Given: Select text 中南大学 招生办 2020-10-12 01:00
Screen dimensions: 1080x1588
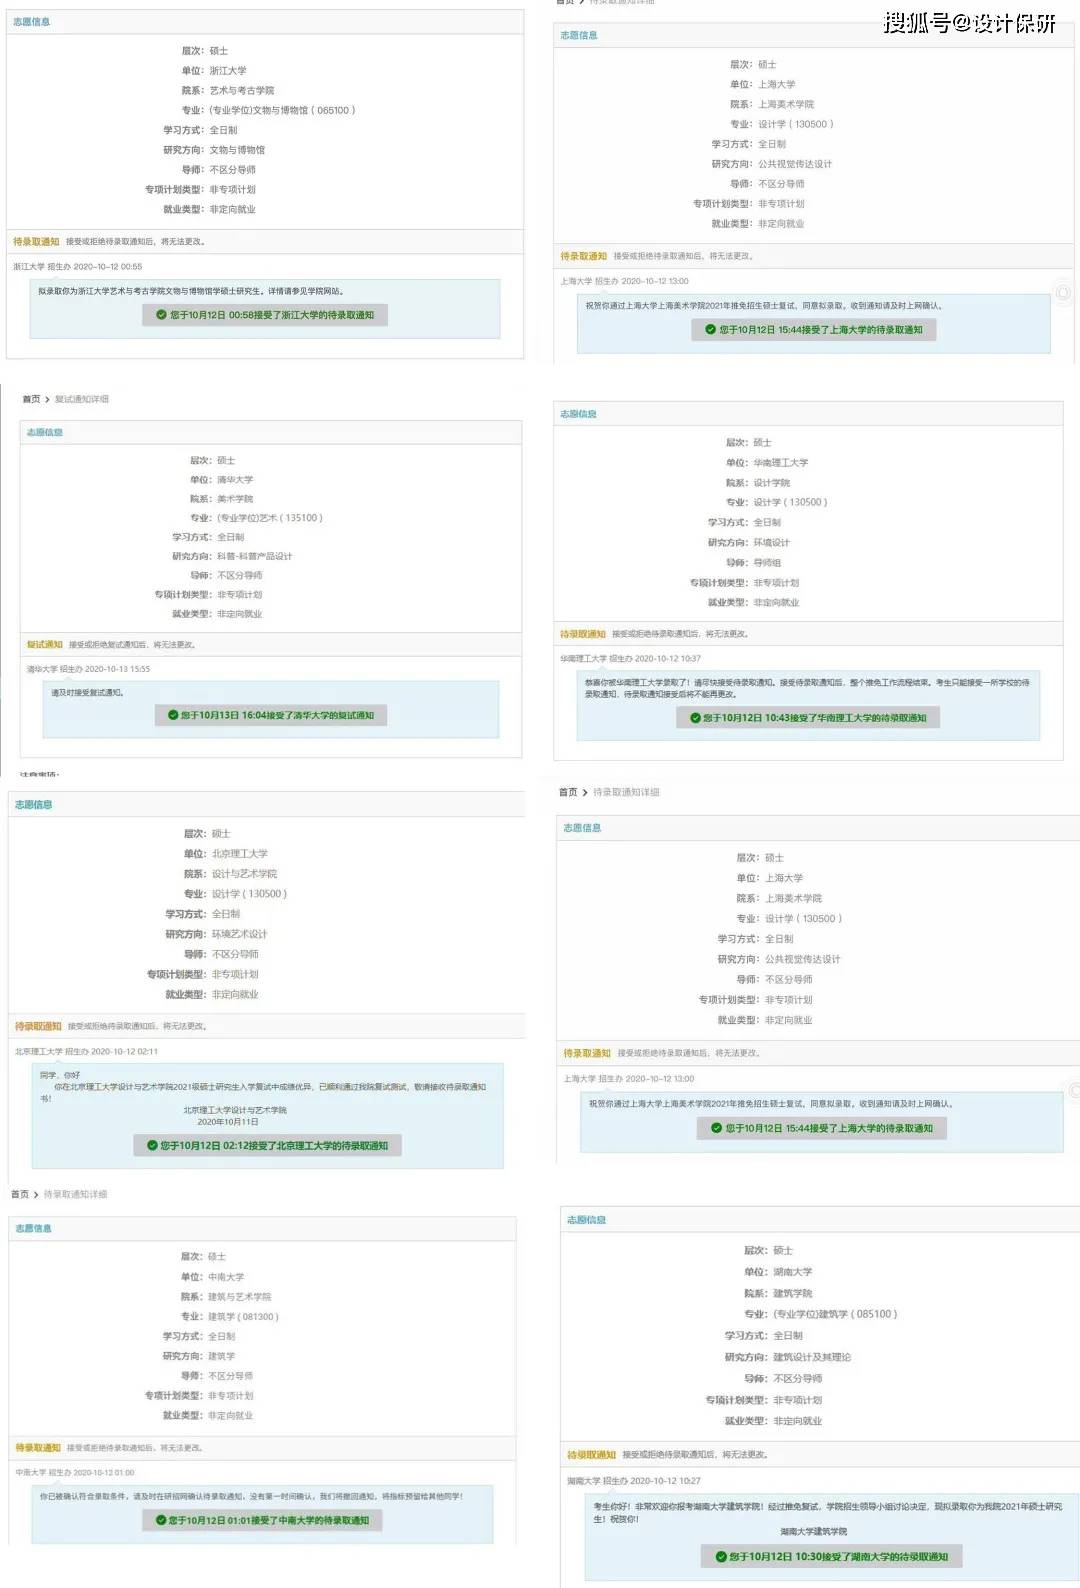Looking at the screenshot, I should tap(75, 1473).
